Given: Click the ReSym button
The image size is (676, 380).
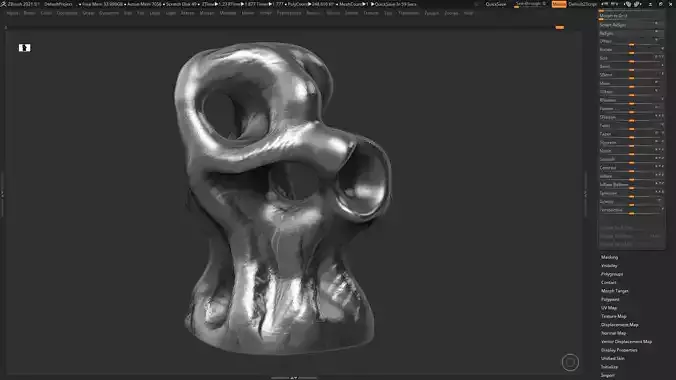Looking at the screenshot, I should (x=631, y=33).
